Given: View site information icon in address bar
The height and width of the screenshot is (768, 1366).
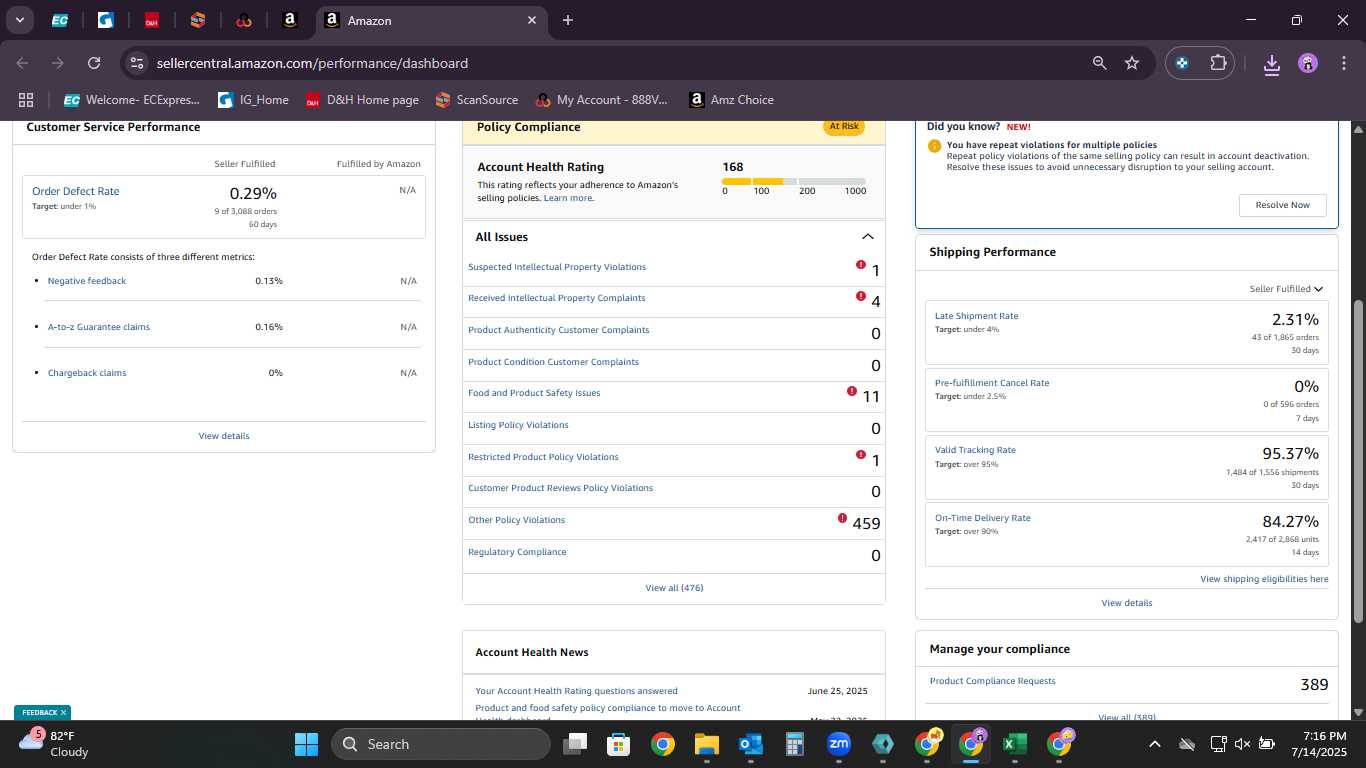Looking at the screenshot, I should tap(138, 63).
